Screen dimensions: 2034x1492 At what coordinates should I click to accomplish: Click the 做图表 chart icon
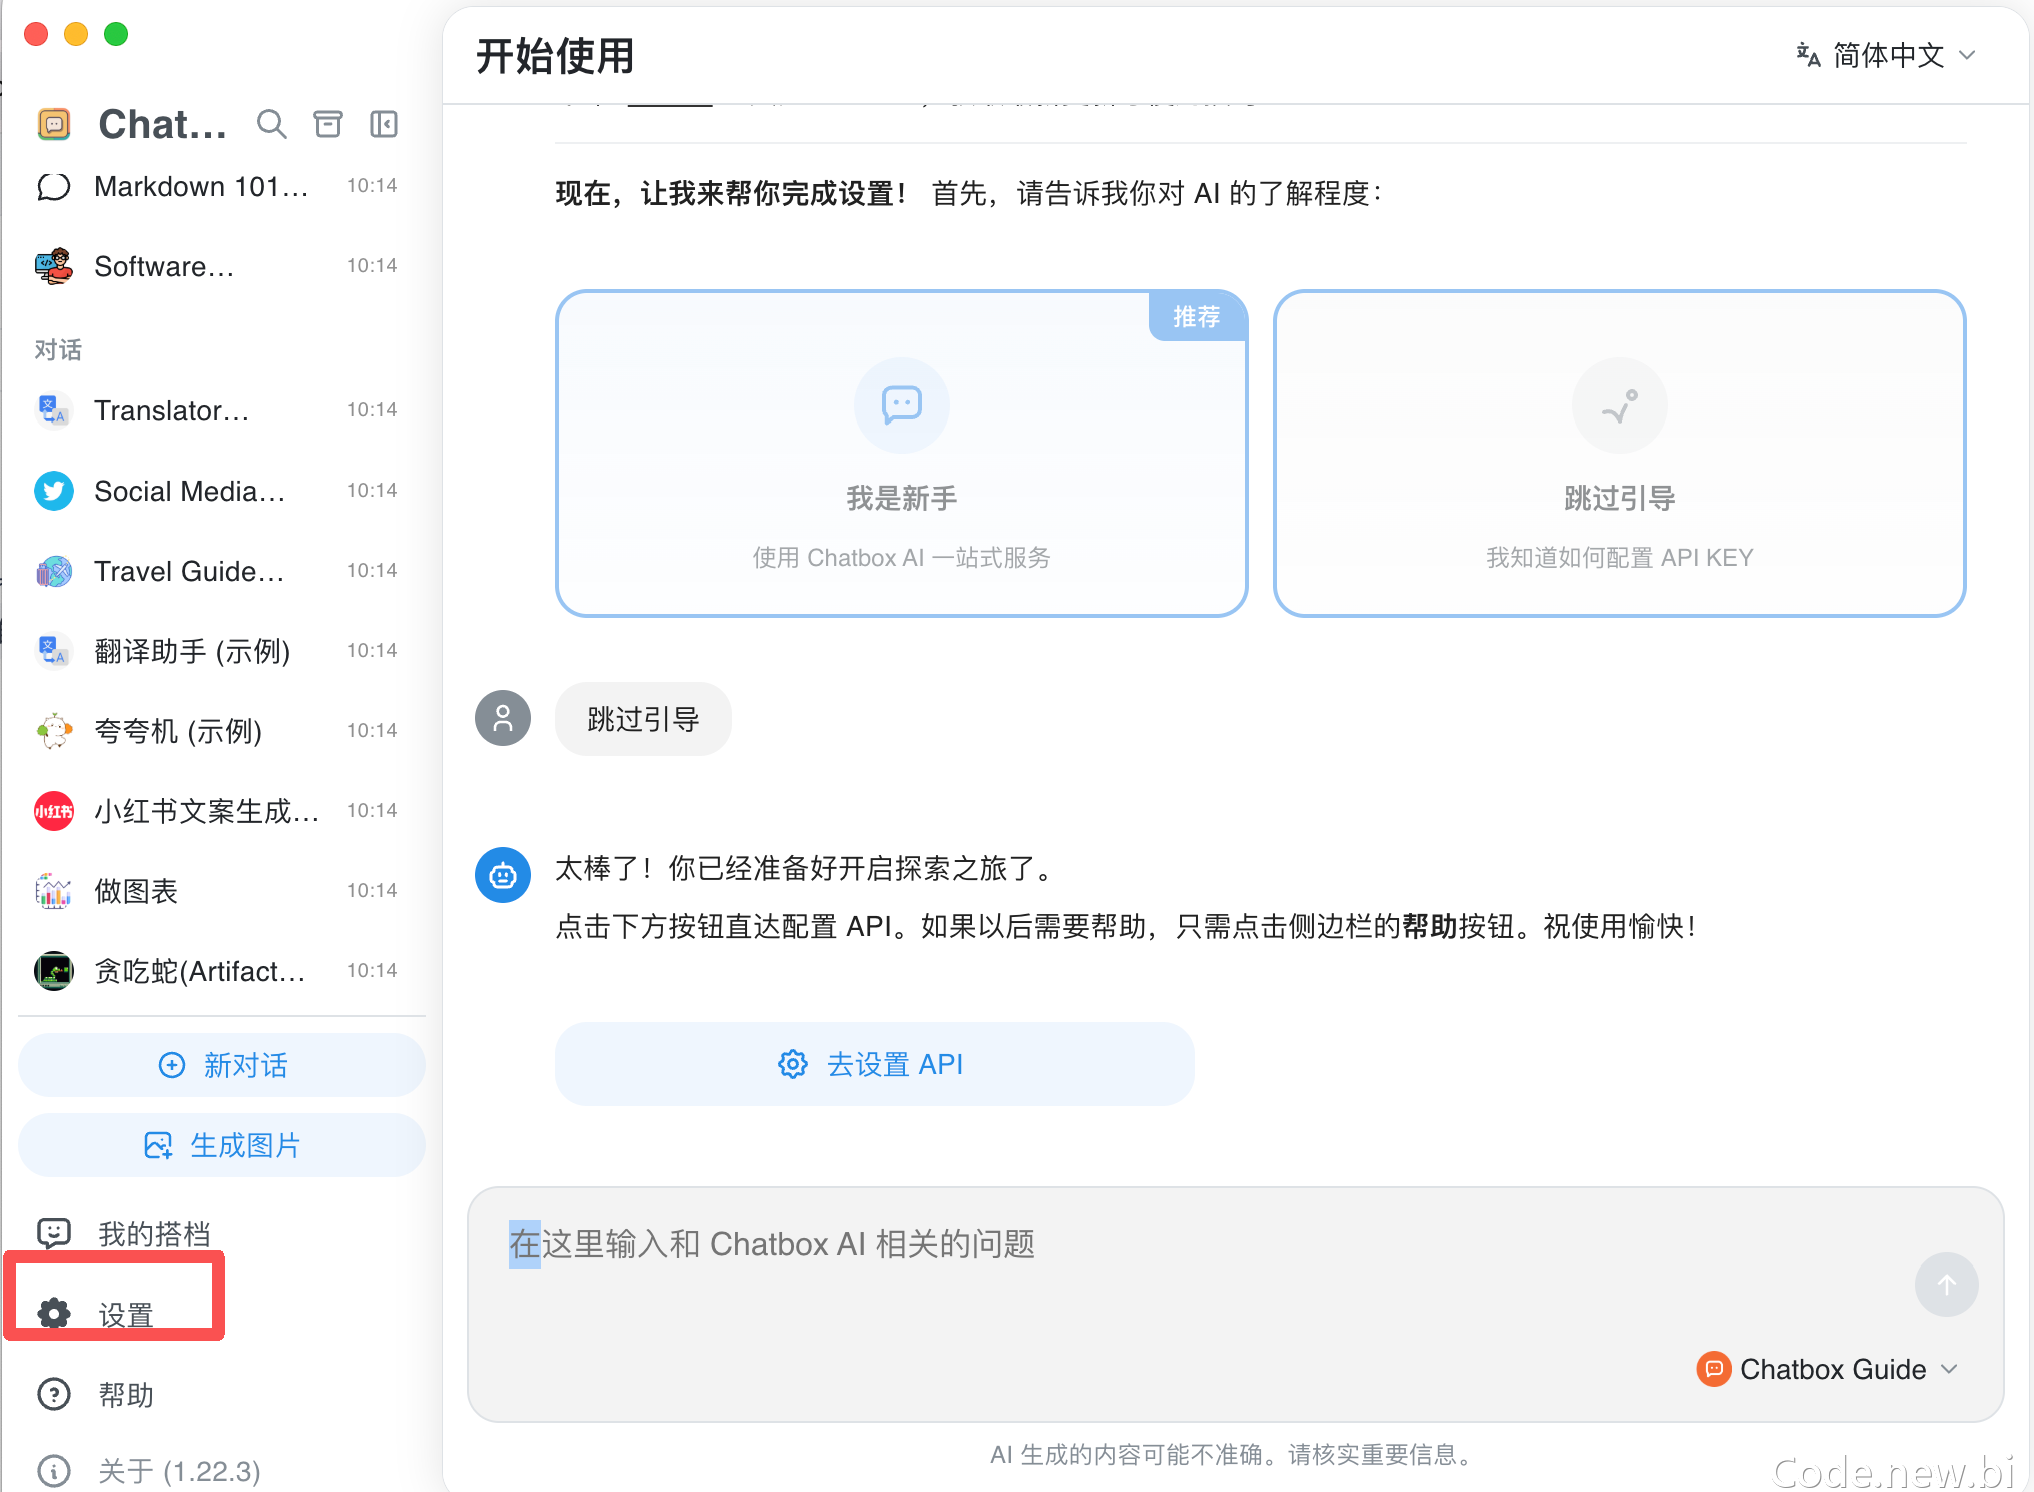54,891
